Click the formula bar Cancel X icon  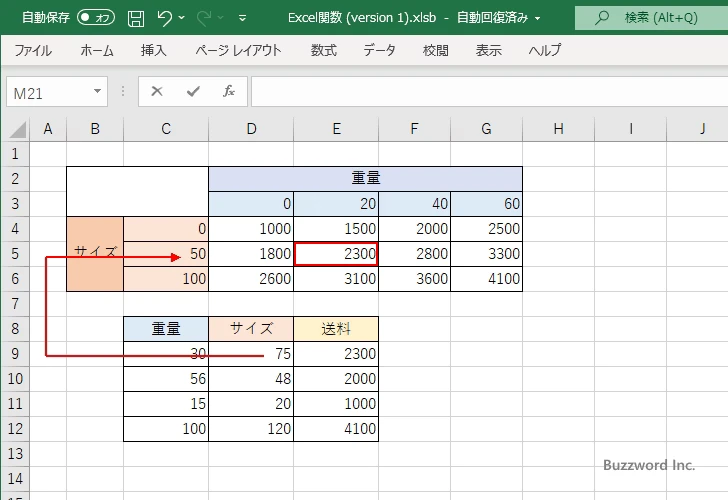coord(157,91)
